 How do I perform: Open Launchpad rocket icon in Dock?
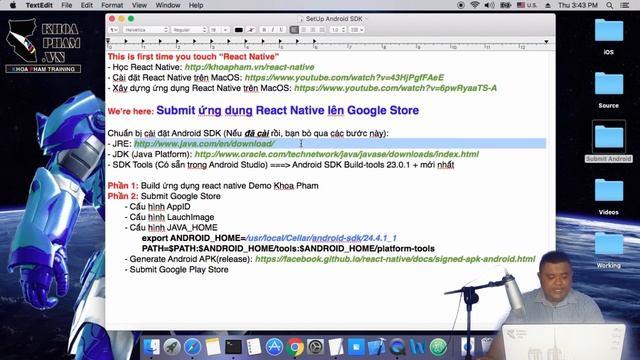pyautogui.click(x=172, y=347)
